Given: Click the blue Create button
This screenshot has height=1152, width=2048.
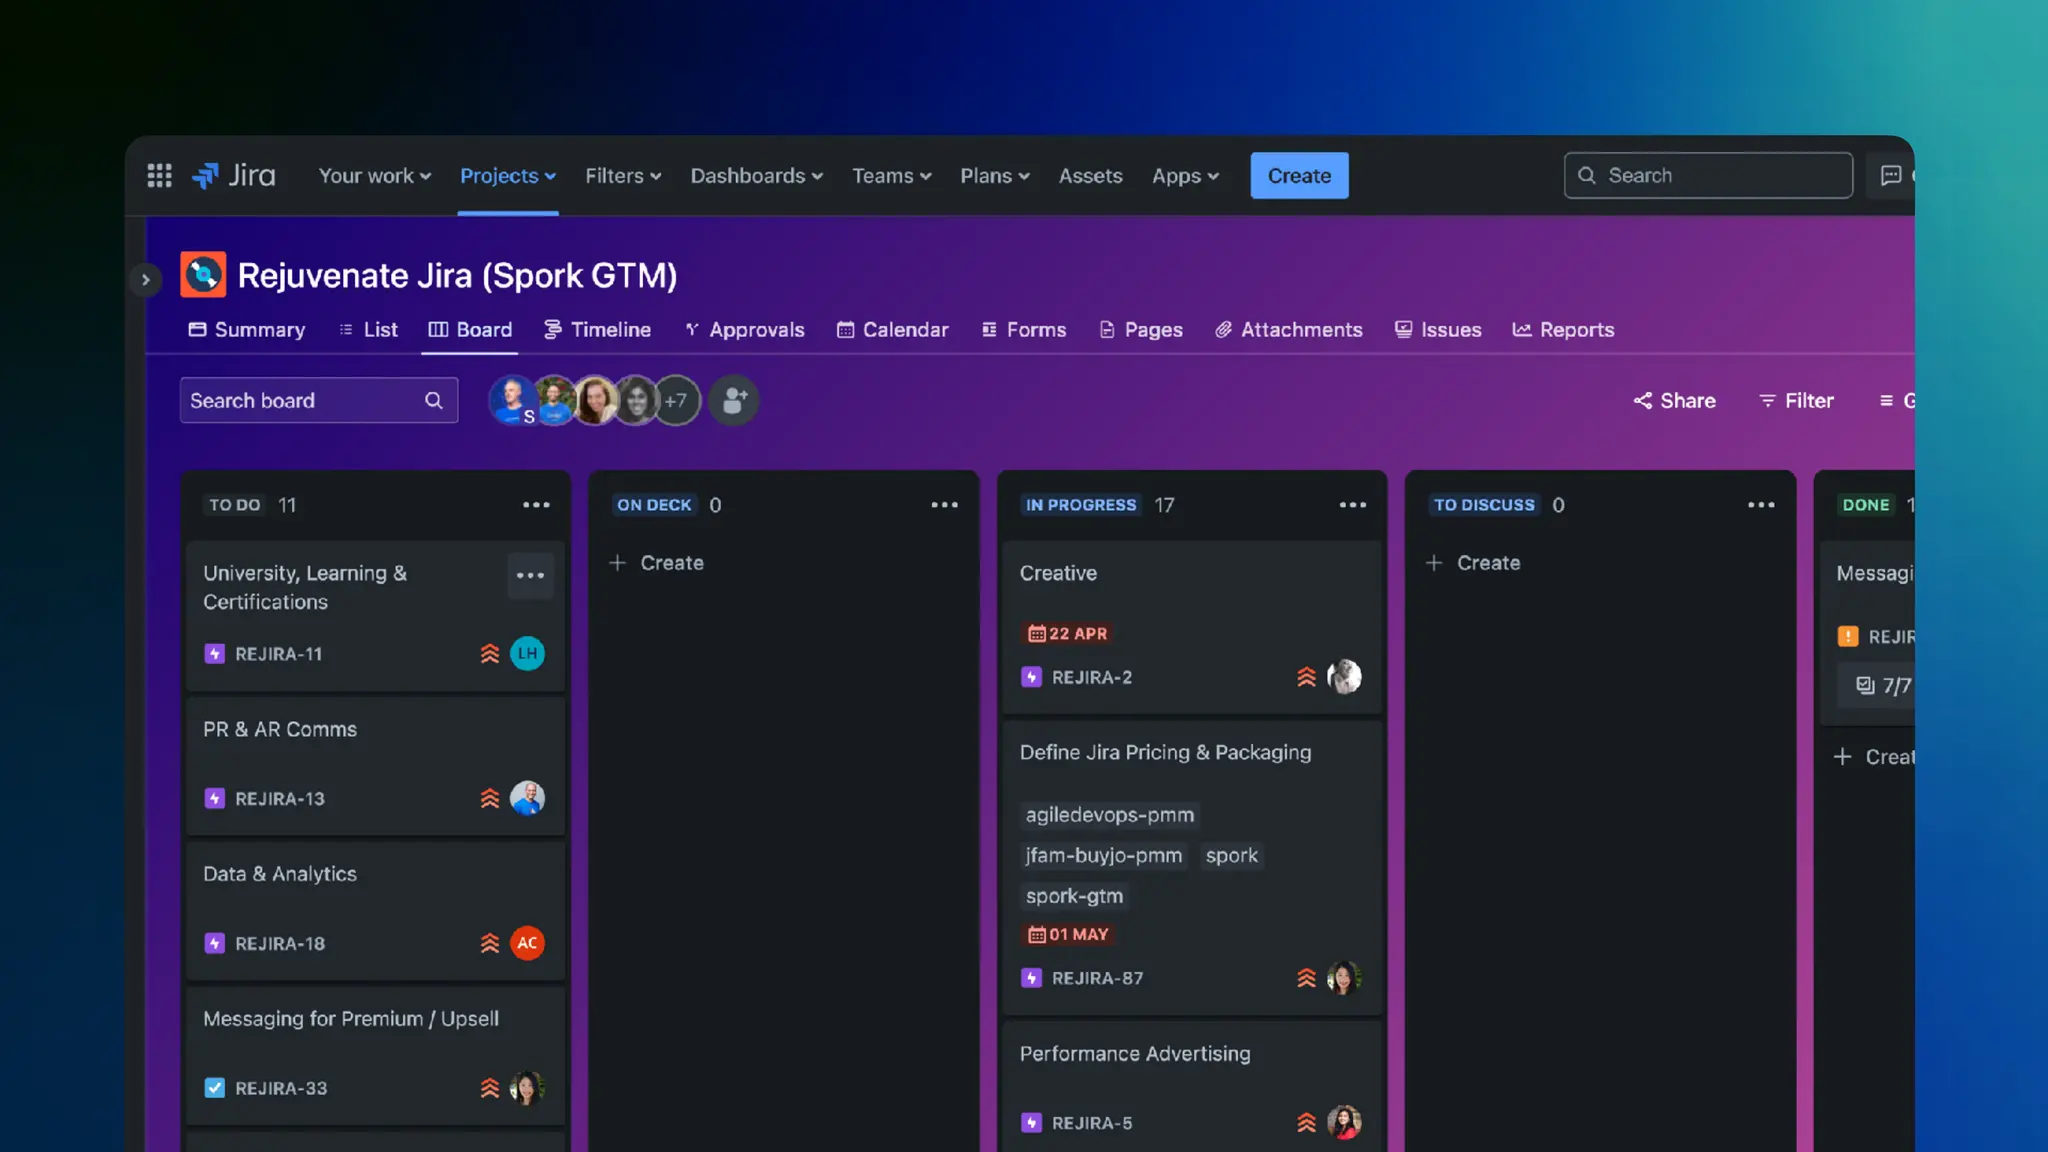Looking at the screenshot, I should point(1299,175).
